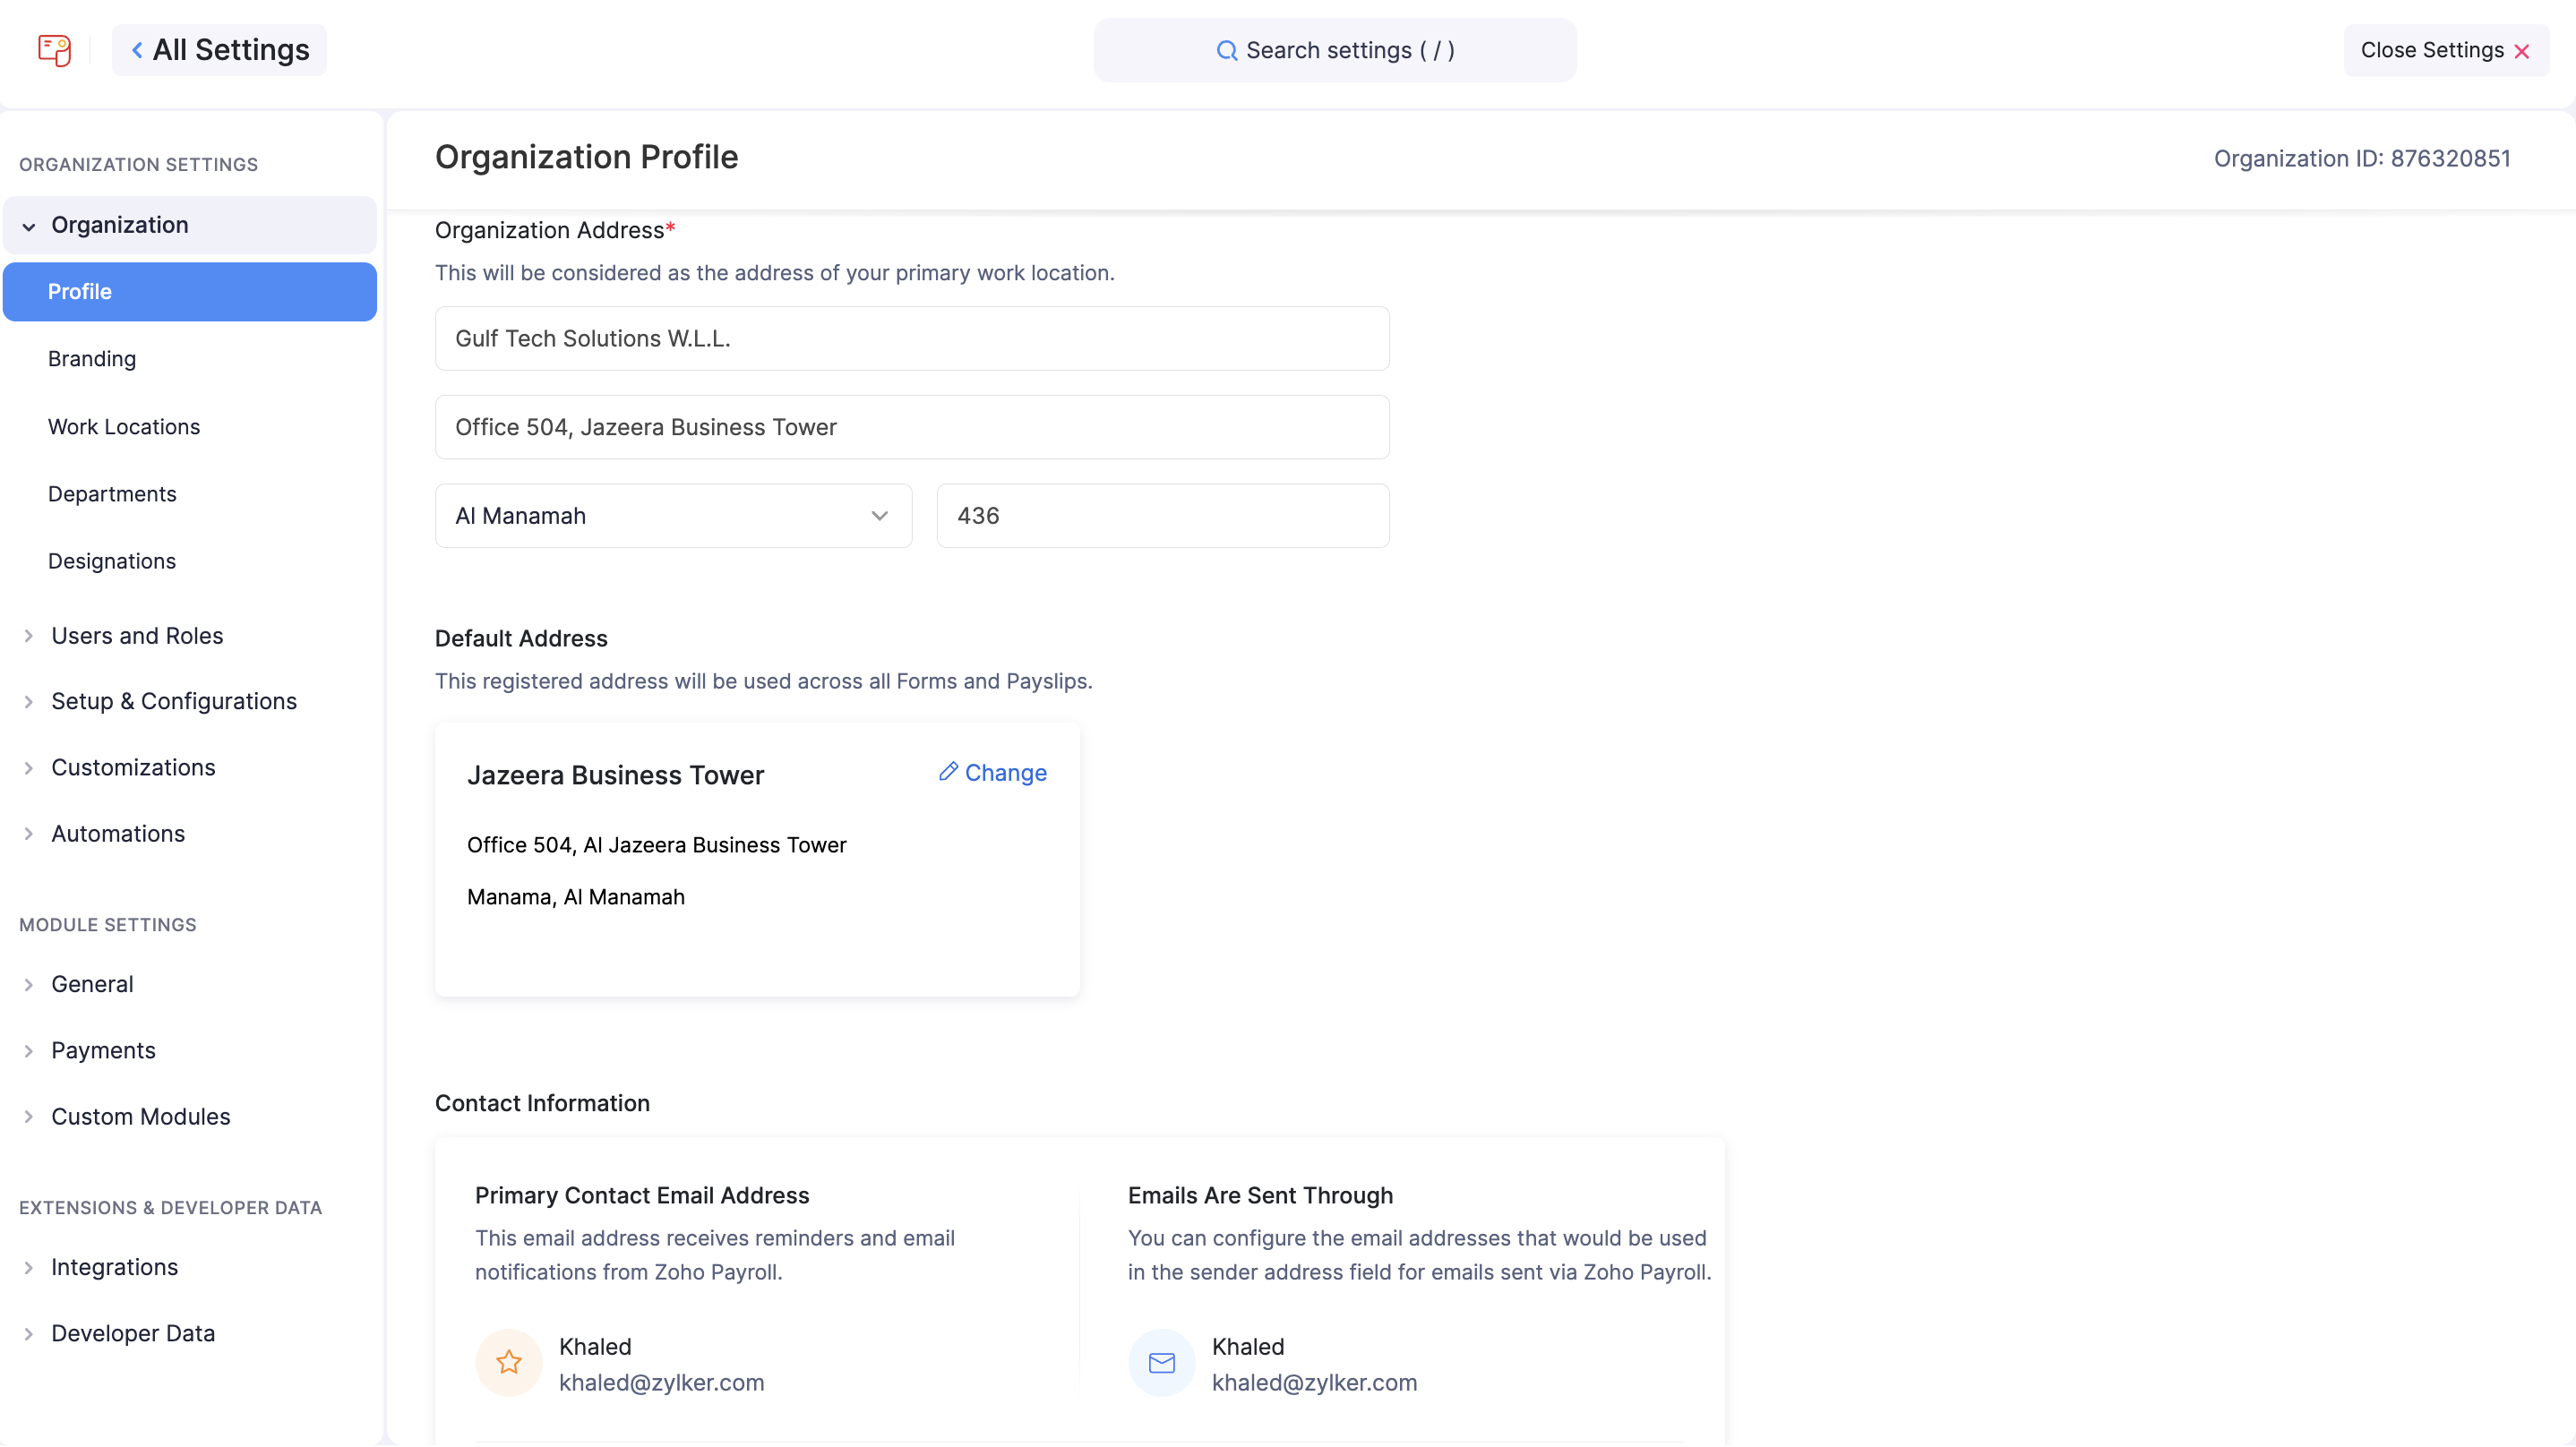Switch to the Branding settings page
The width and height of the screenshot is (2576, 1447).
[91, 358]
